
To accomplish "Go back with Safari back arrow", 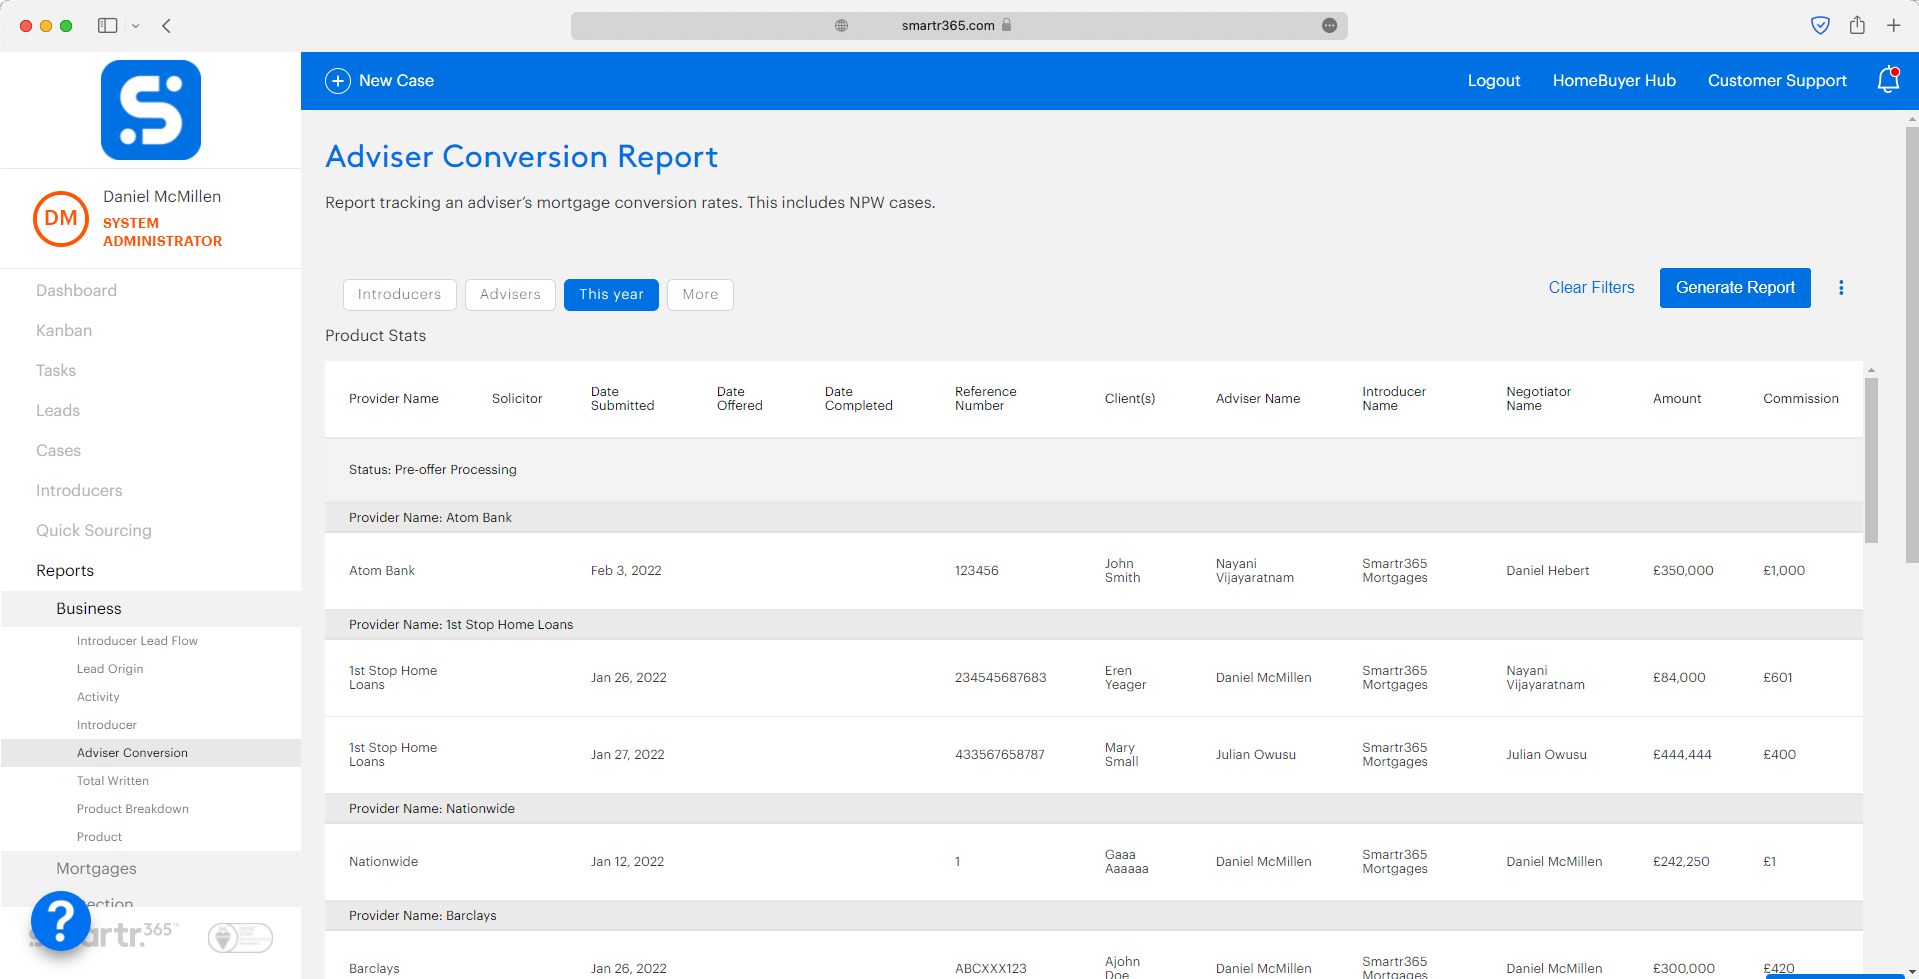I will click(167, 26).
